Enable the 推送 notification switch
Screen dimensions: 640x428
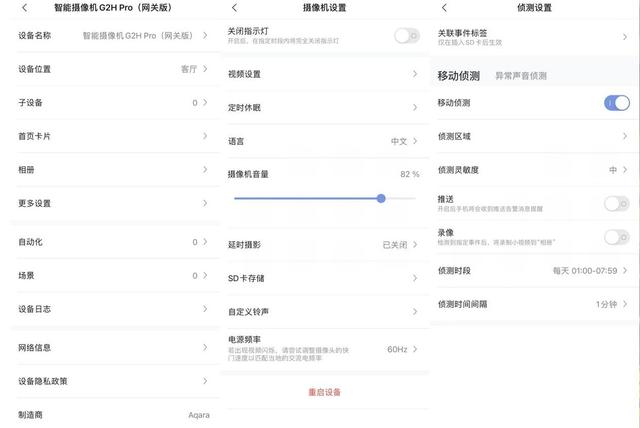617,204
